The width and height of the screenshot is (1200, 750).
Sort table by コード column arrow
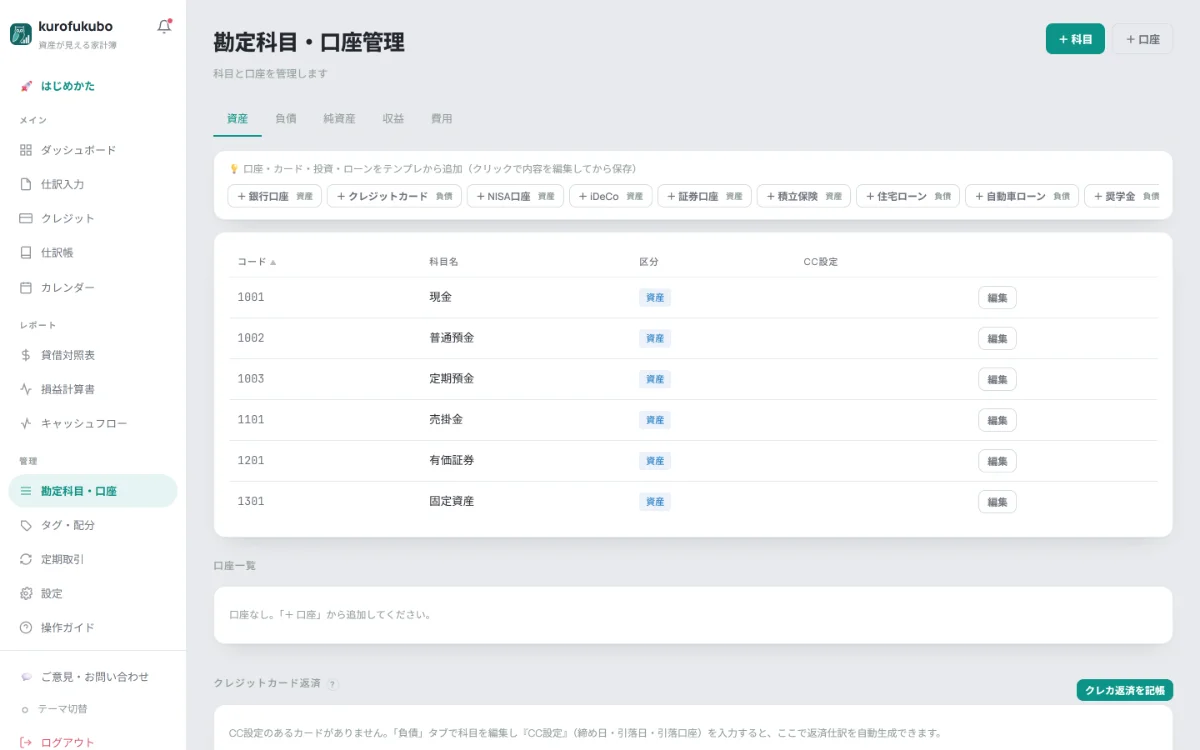point(273,262)
